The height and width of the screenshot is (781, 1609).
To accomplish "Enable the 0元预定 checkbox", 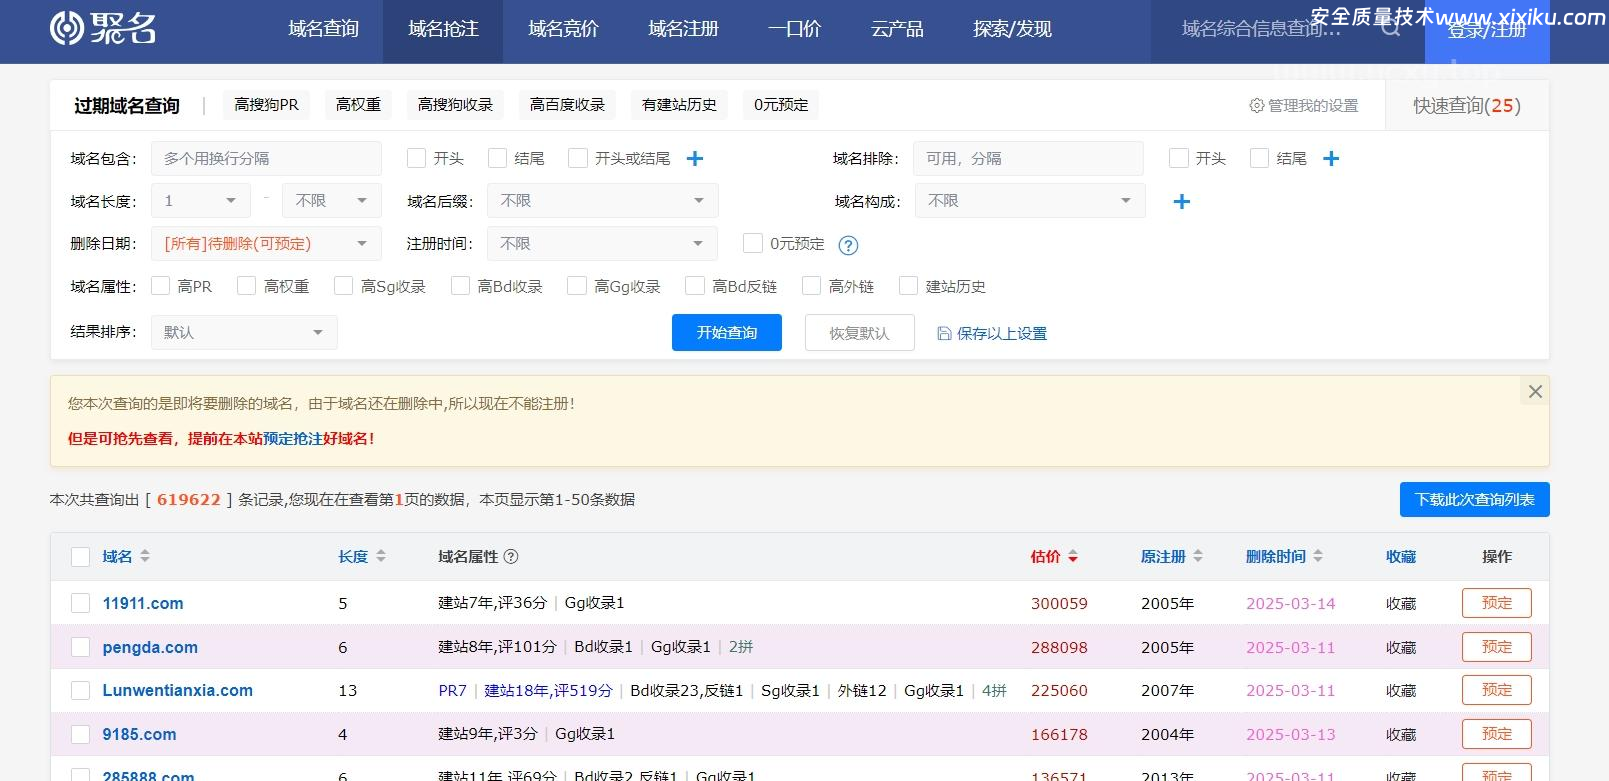I will [753, 243].
